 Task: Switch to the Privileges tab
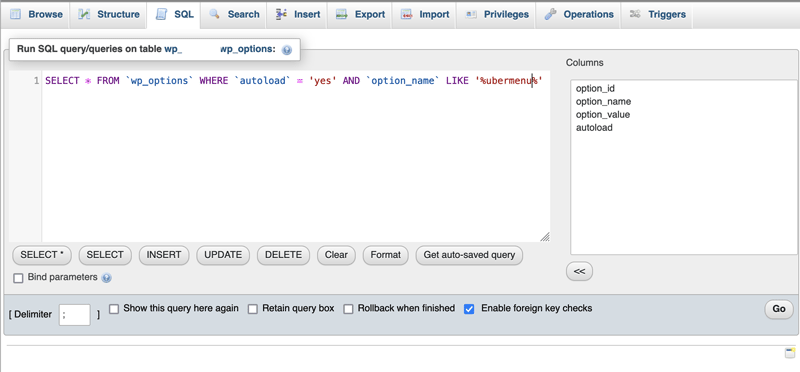tap(496, 14)
